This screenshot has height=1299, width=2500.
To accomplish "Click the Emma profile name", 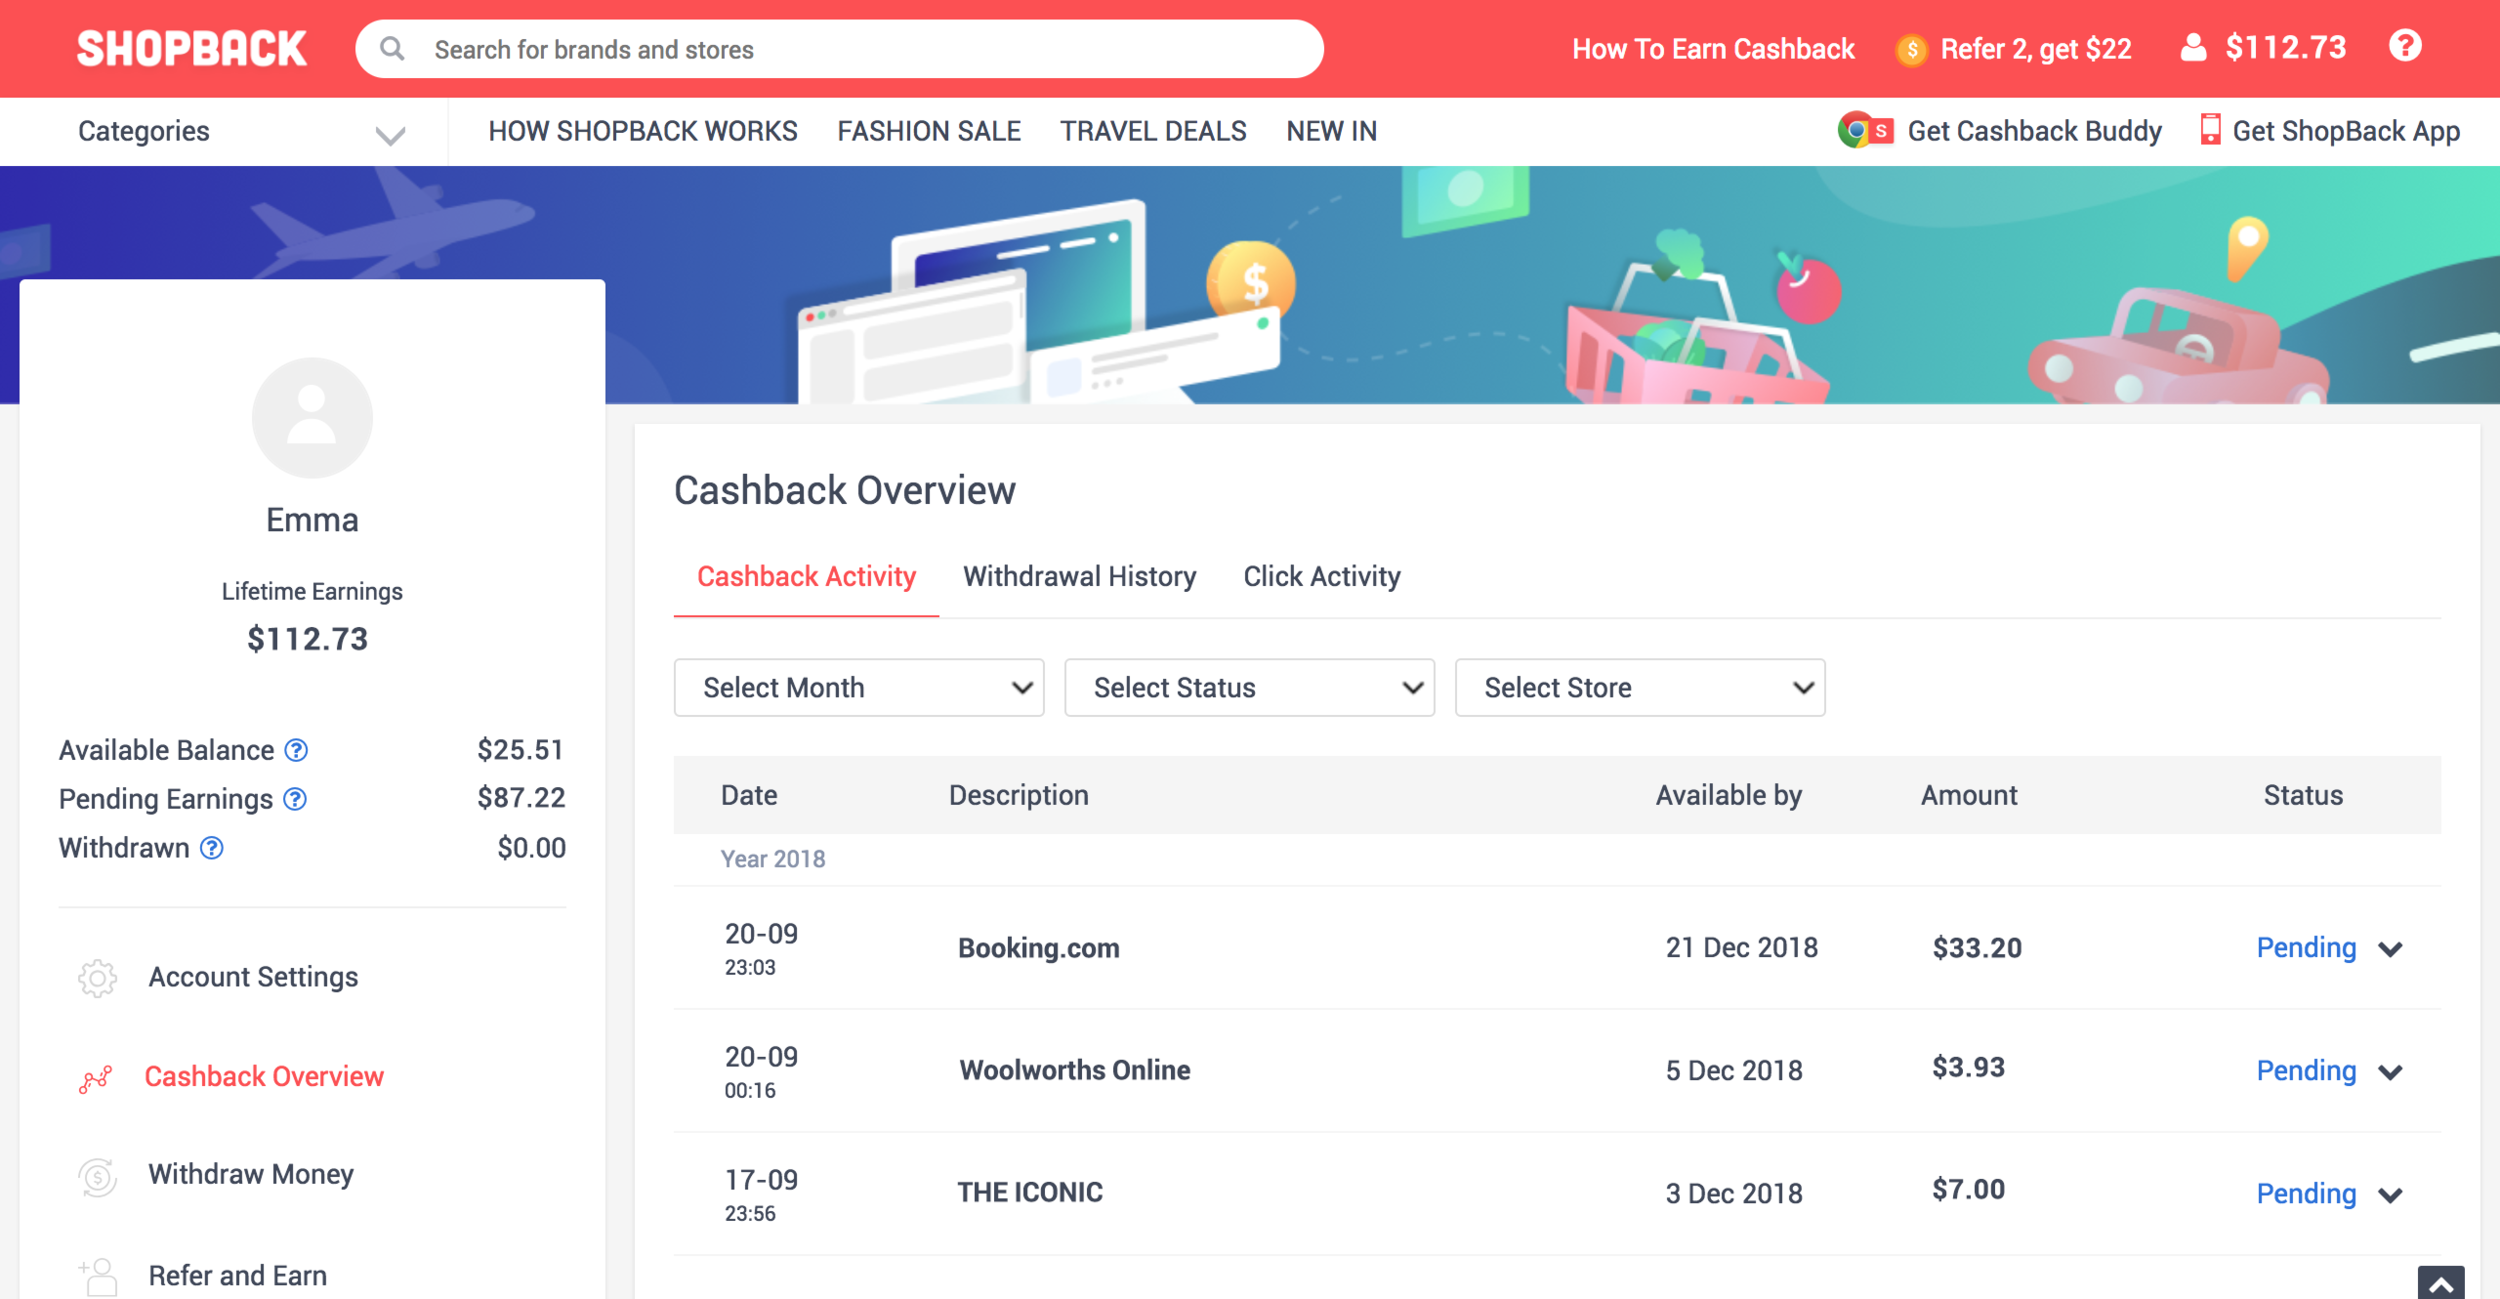I will coord(312,520).
